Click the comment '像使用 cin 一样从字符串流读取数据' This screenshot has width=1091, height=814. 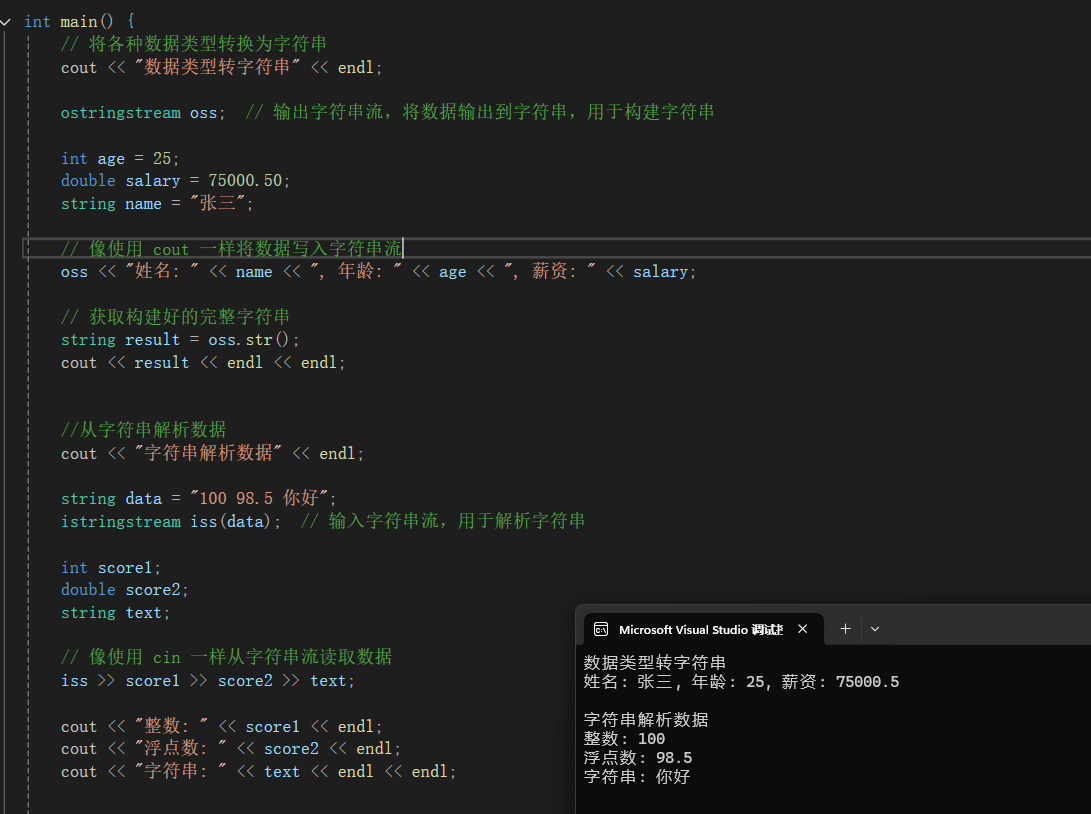coord(226,657)
